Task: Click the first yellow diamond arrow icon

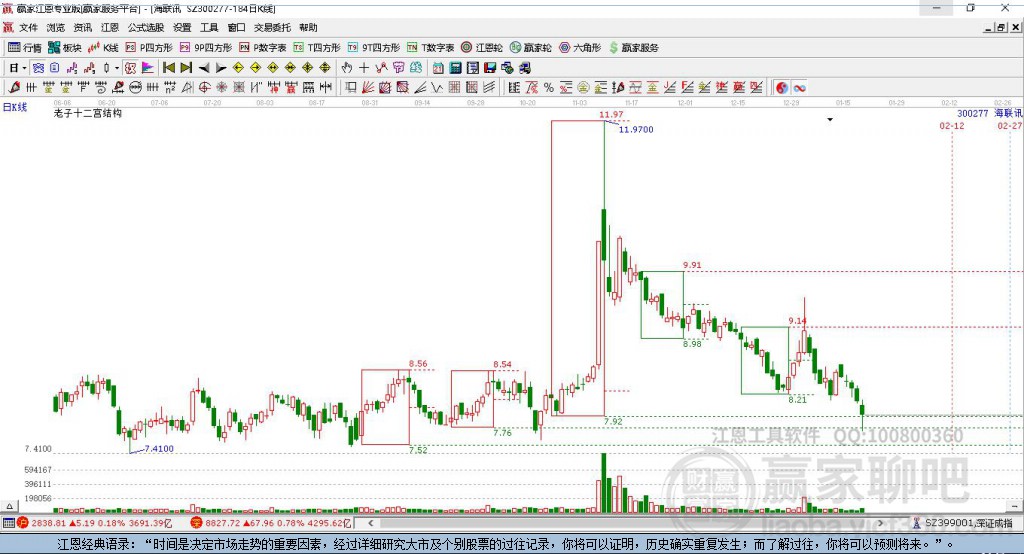Action: coord(238,68)
